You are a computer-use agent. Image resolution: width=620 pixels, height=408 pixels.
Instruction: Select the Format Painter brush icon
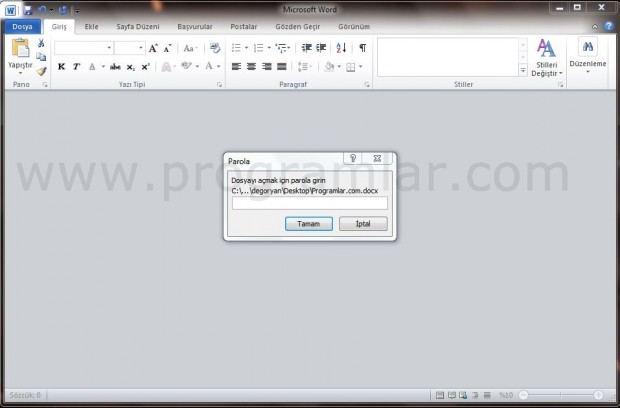41,71
